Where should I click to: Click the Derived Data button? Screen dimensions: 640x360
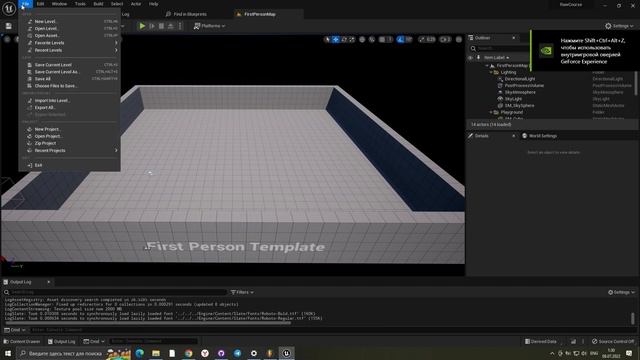point(540,341)
